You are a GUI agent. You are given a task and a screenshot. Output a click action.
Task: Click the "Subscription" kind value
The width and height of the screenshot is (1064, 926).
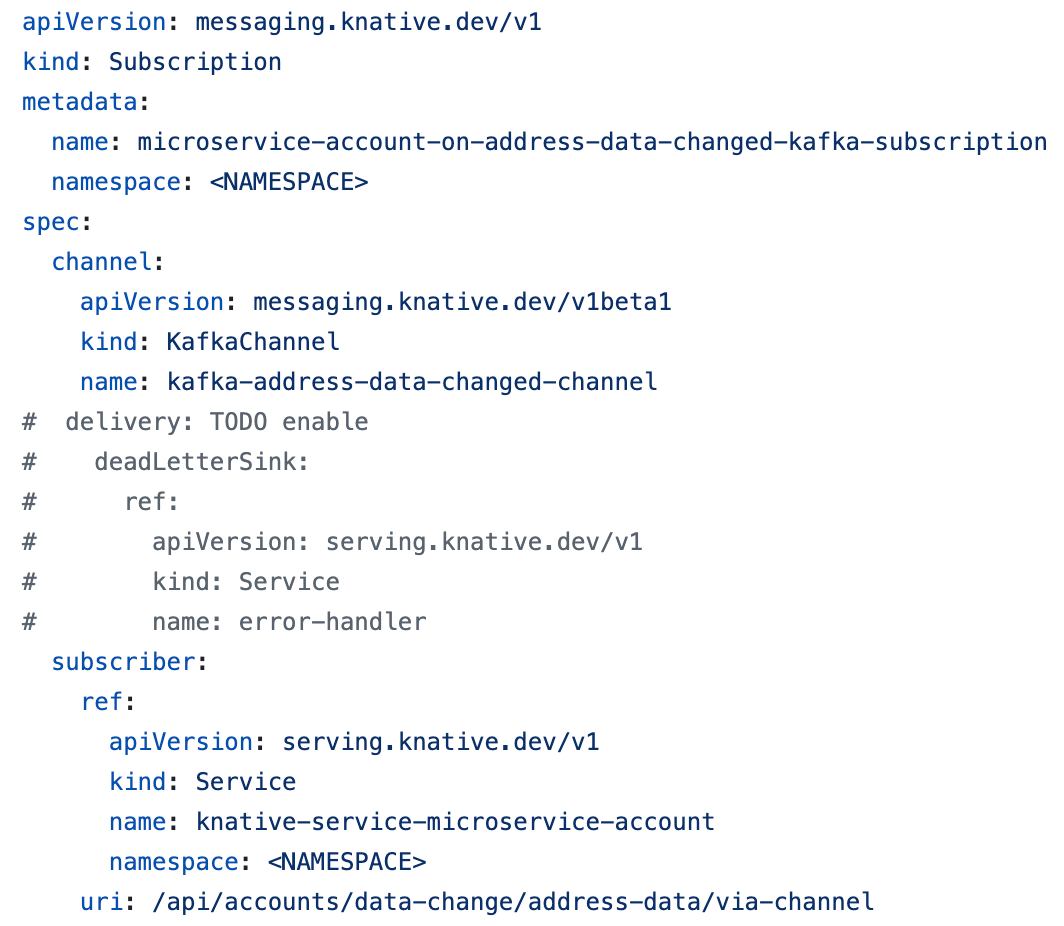tap(195, 62)
